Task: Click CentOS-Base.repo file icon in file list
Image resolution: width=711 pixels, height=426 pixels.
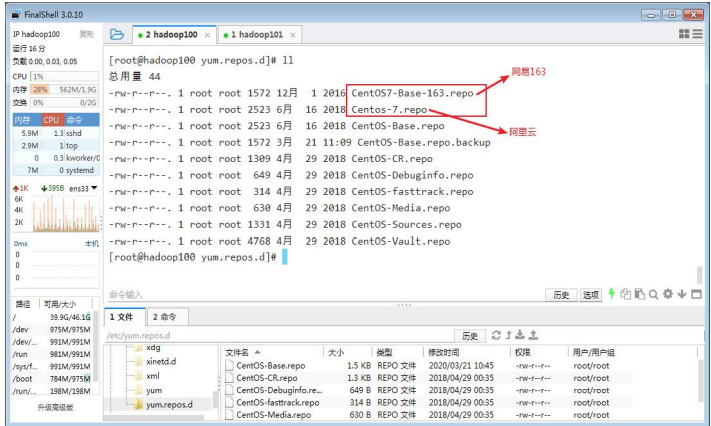Action: [x=229, y=365]
